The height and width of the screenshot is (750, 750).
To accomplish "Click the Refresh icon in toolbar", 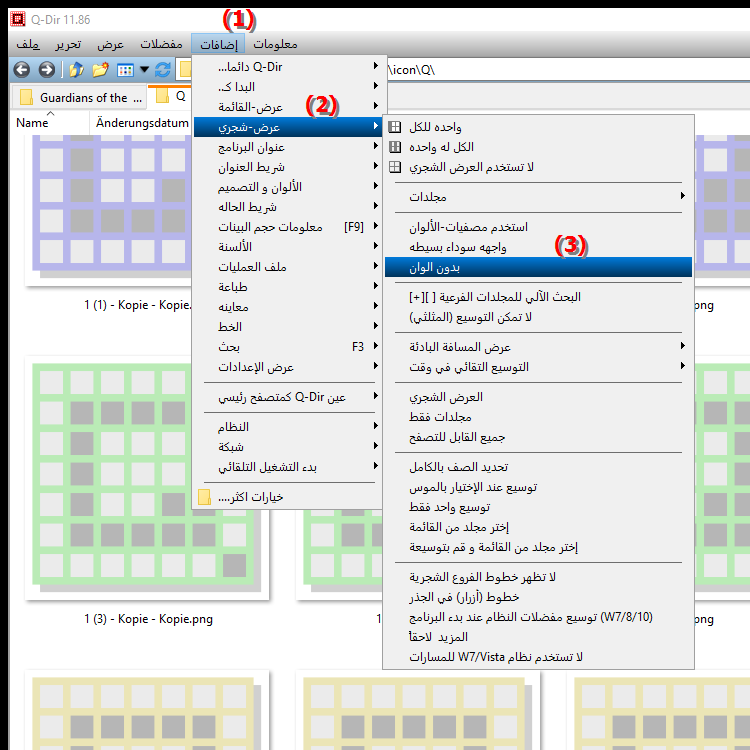I will click(163, 70).
